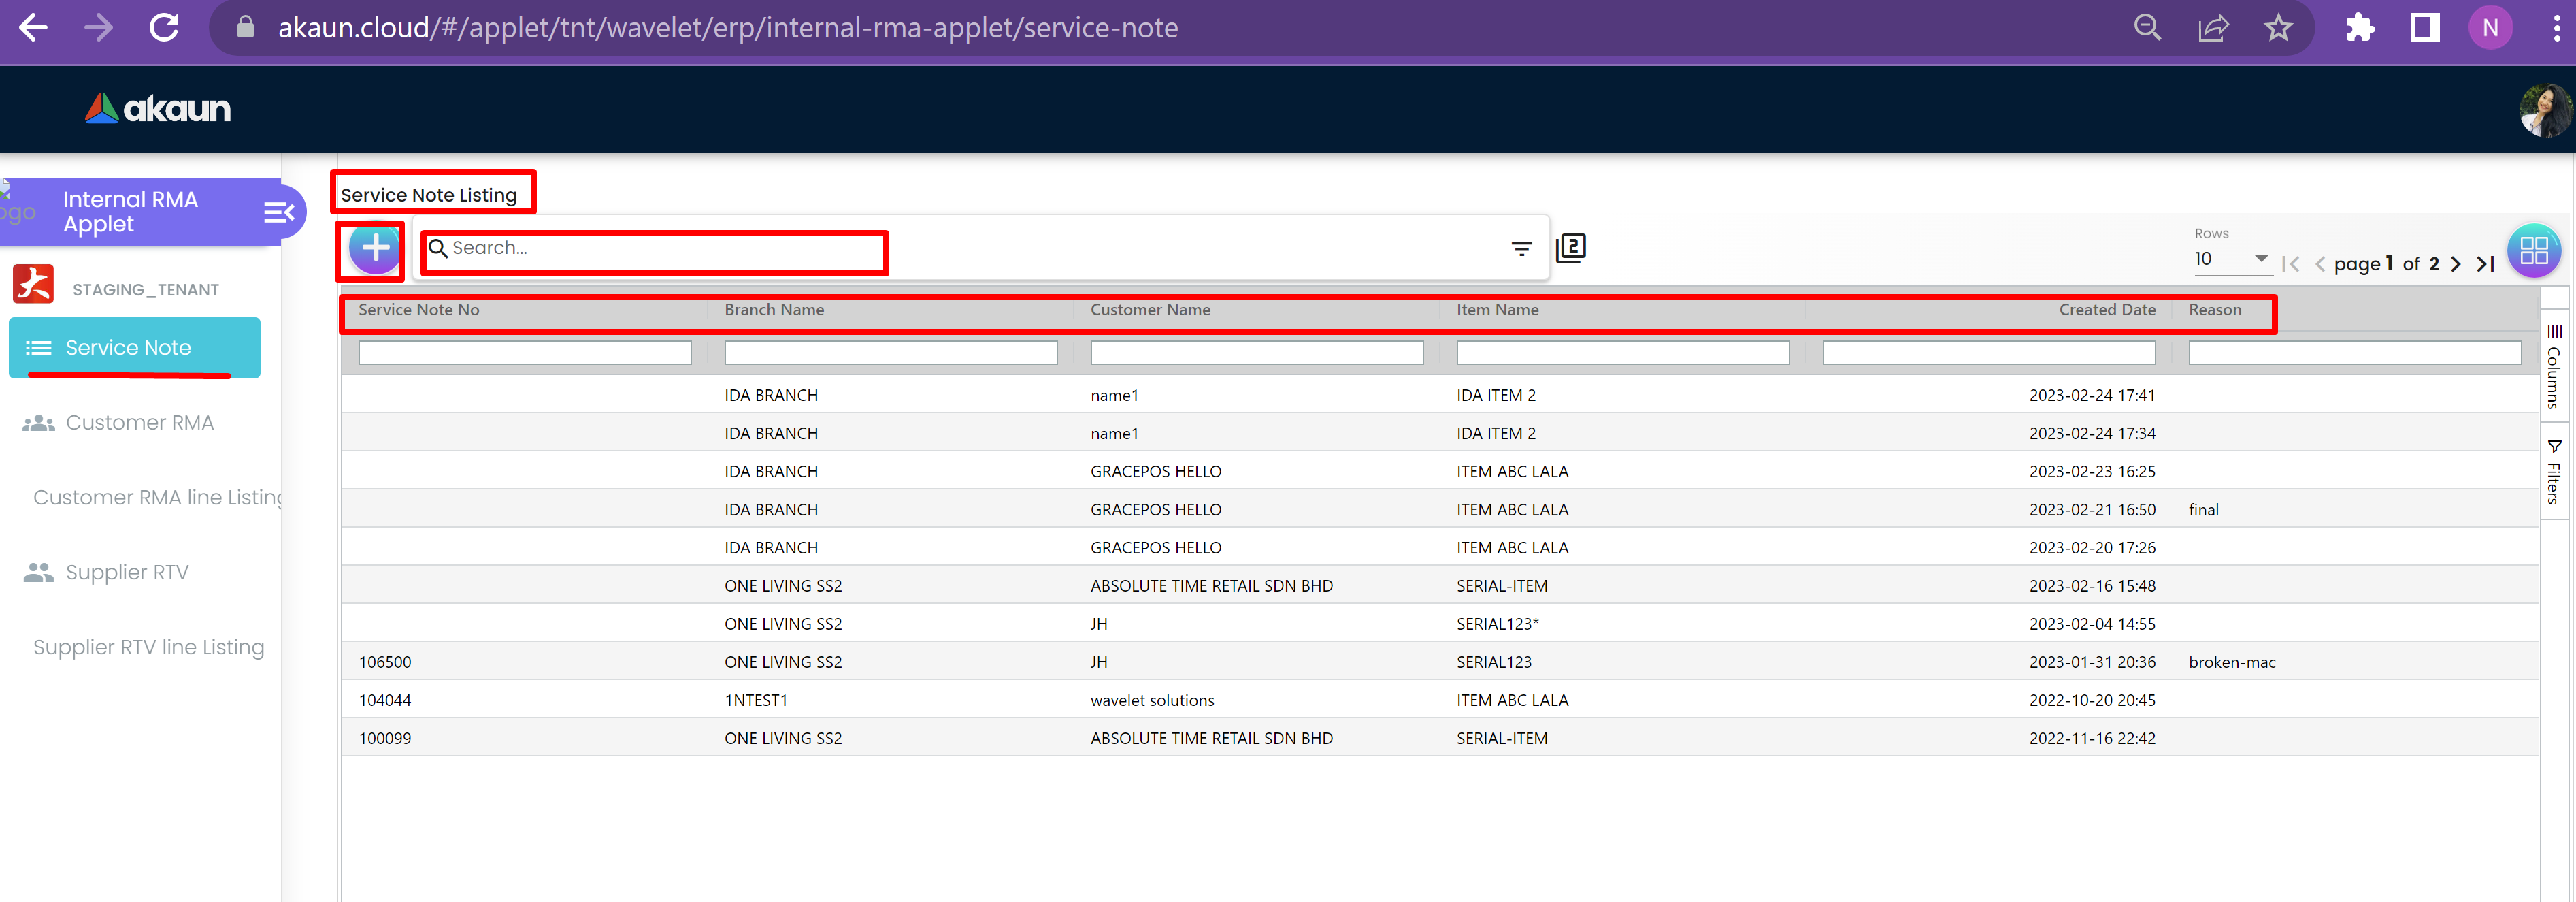Open Customer RMA menu item
Image resolution: width=2576 pixels, height=902 pixels.
coord(139,423)
